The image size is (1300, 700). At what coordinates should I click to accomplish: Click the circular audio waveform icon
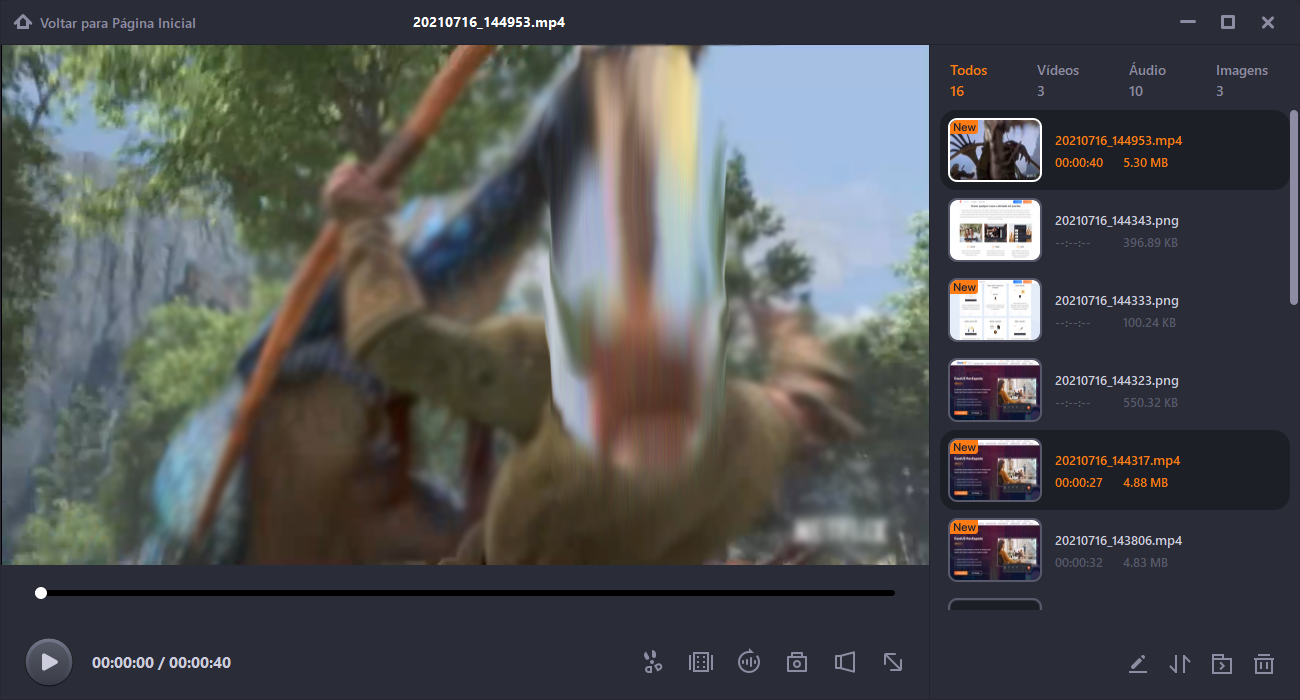[749, 662]
